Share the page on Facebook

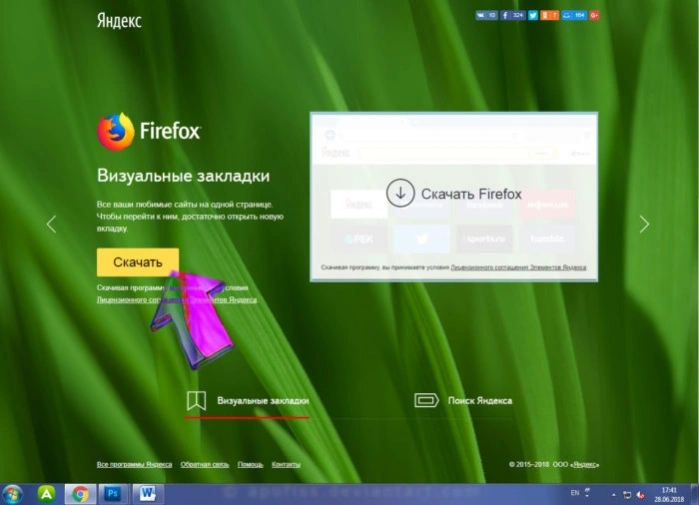click(x=512, y=15)
